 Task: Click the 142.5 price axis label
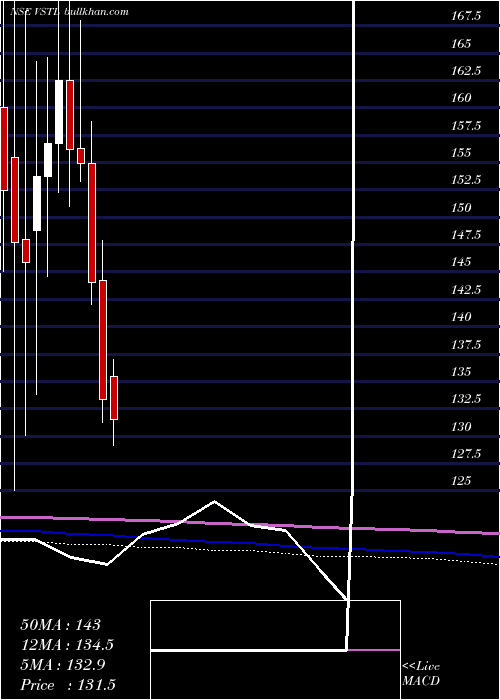coord(466,290)
